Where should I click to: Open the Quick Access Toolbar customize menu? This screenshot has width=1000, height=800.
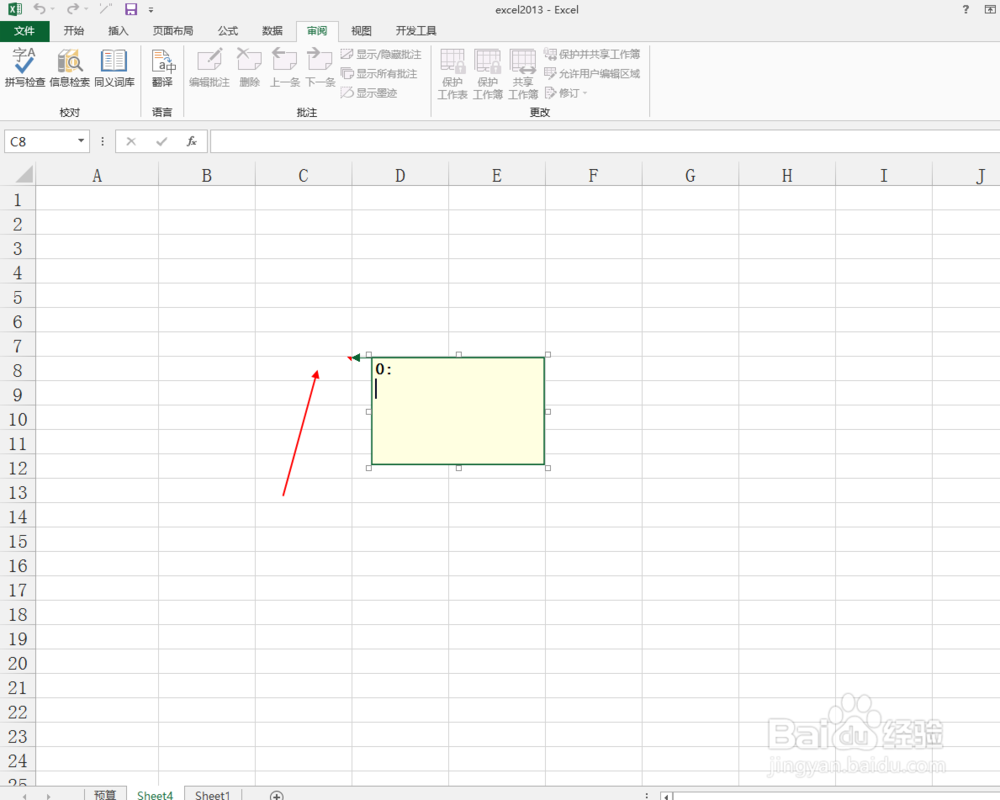pyautogui.click(x=153, y=9)
